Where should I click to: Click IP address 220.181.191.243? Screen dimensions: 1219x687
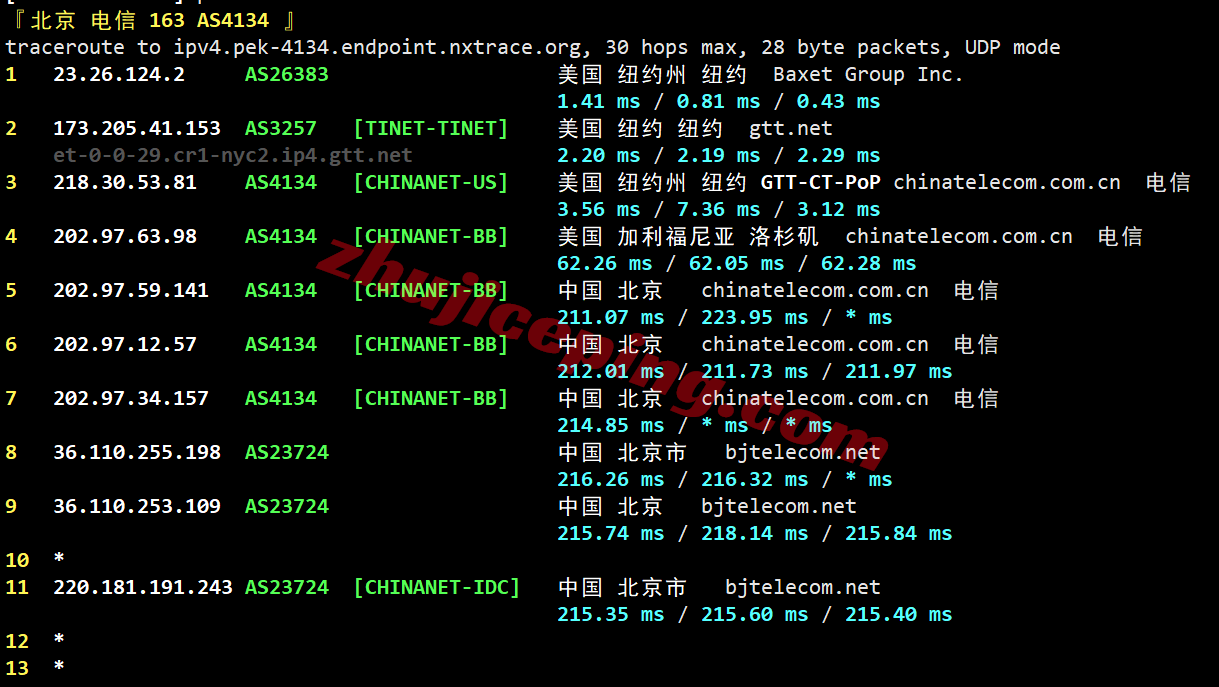click(143, 587)
